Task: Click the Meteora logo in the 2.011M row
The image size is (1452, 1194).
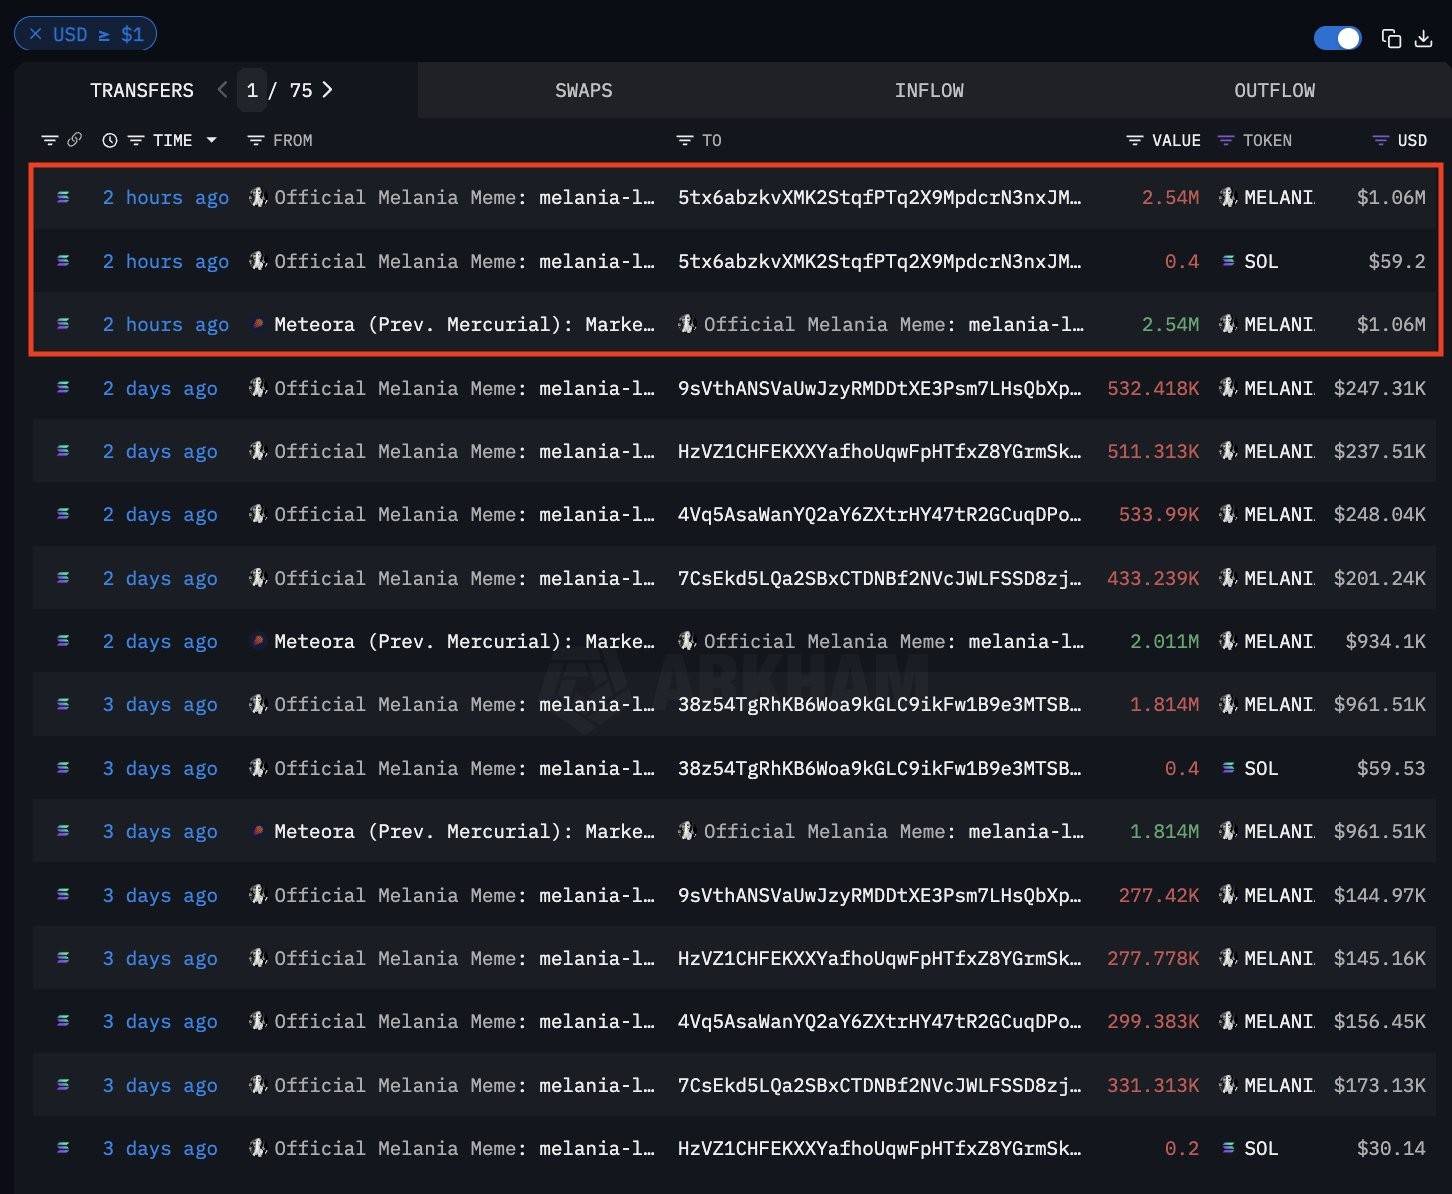Action: [x=258, y=641]
